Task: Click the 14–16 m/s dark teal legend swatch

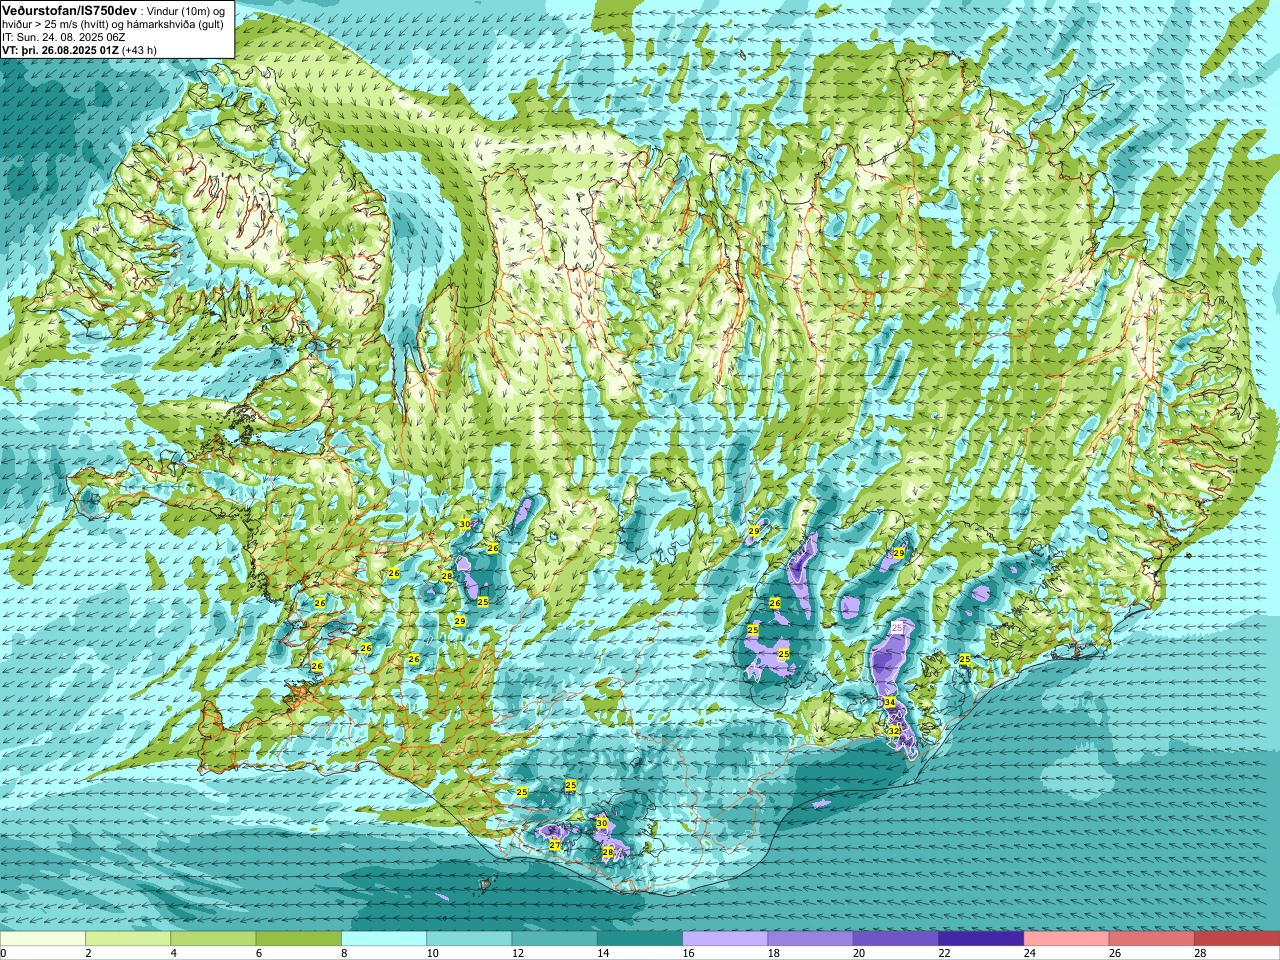Action: coord(640,939)
